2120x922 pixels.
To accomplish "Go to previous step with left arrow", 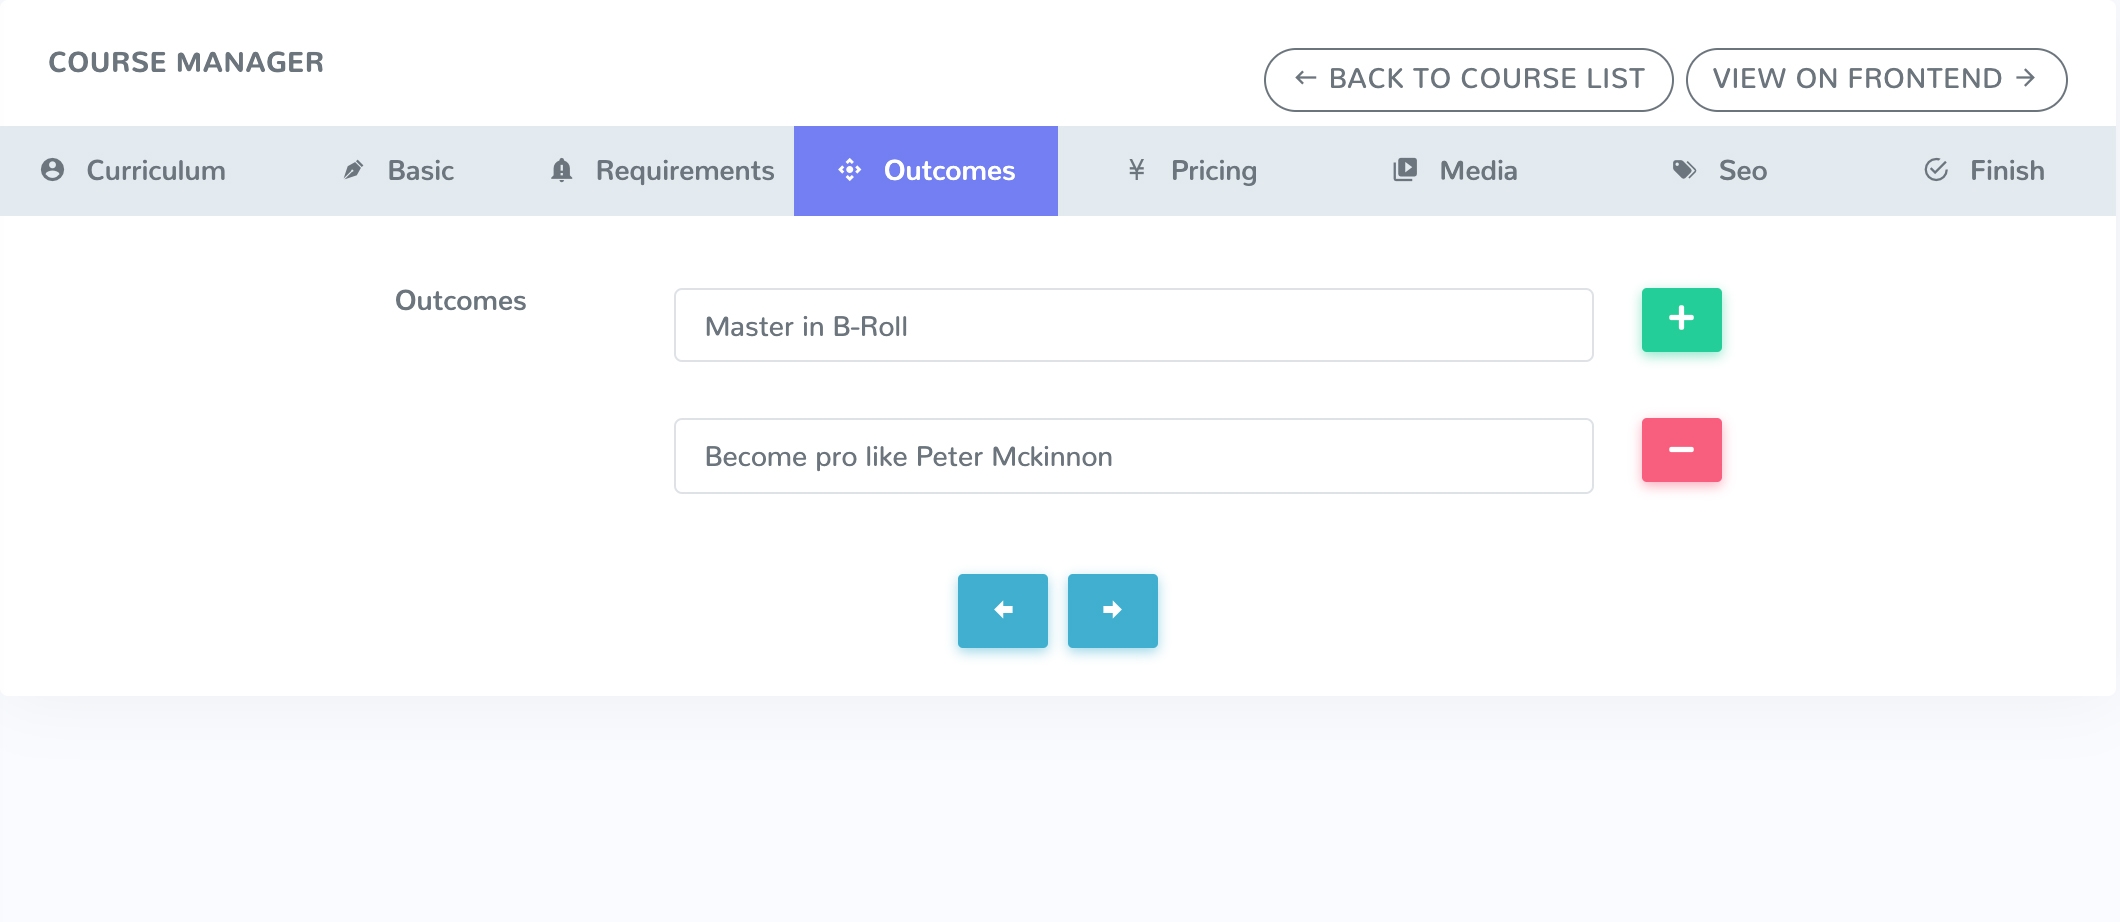I will (1002, 610).
